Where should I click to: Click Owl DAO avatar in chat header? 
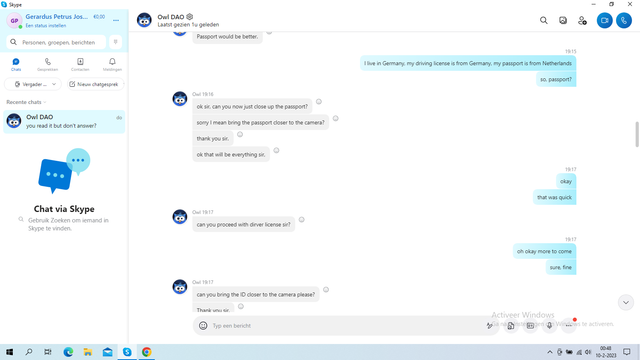[144, 20]
